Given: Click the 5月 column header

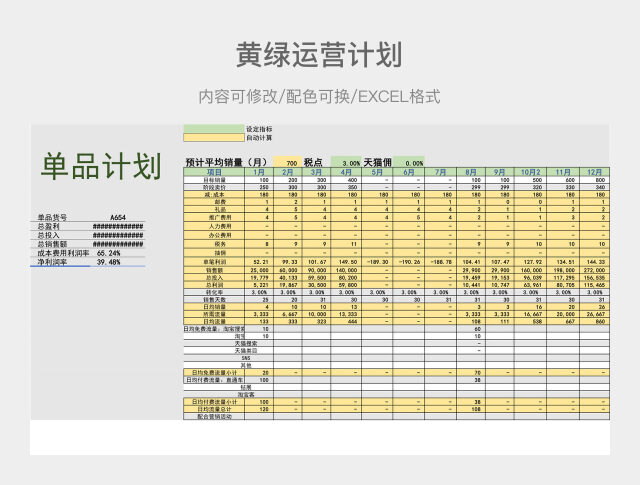Looking at the screenshot, I should [377, 172].
